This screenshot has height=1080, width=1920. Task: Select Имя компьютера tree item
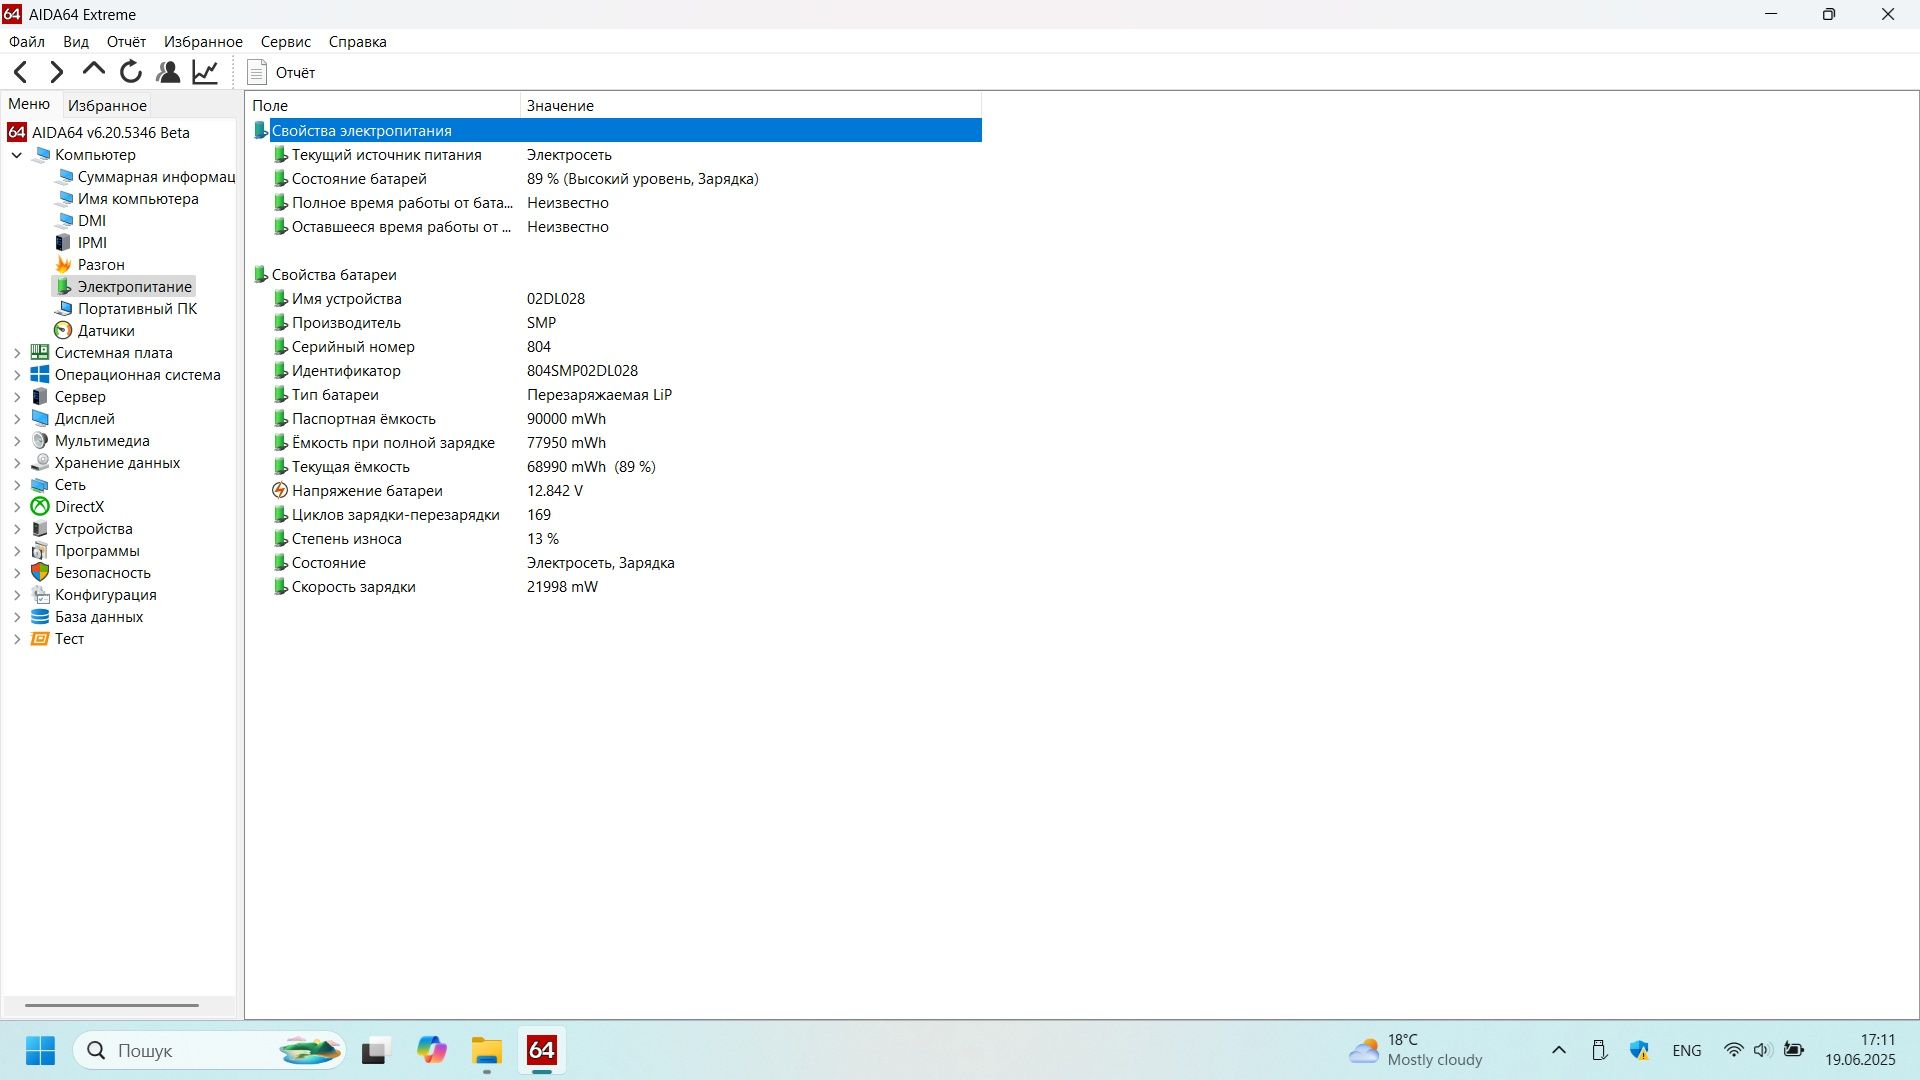tap(127, 199)
